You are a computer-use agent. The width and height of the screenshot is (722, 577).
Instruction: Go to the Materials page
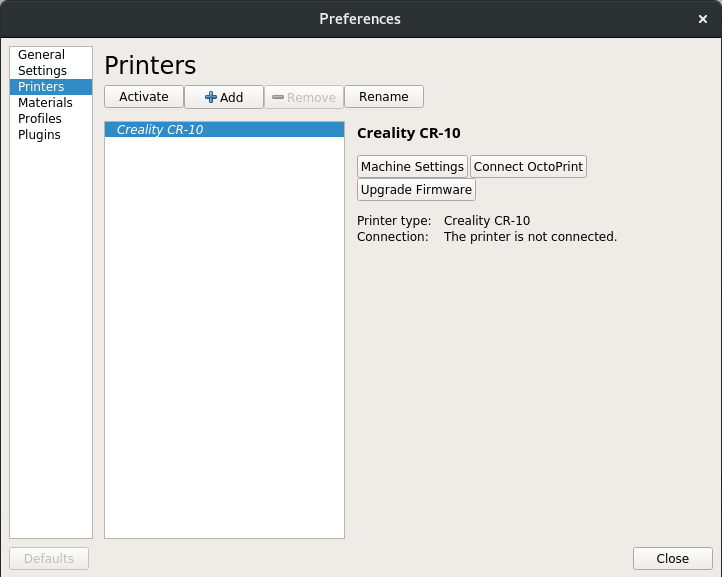51,103
